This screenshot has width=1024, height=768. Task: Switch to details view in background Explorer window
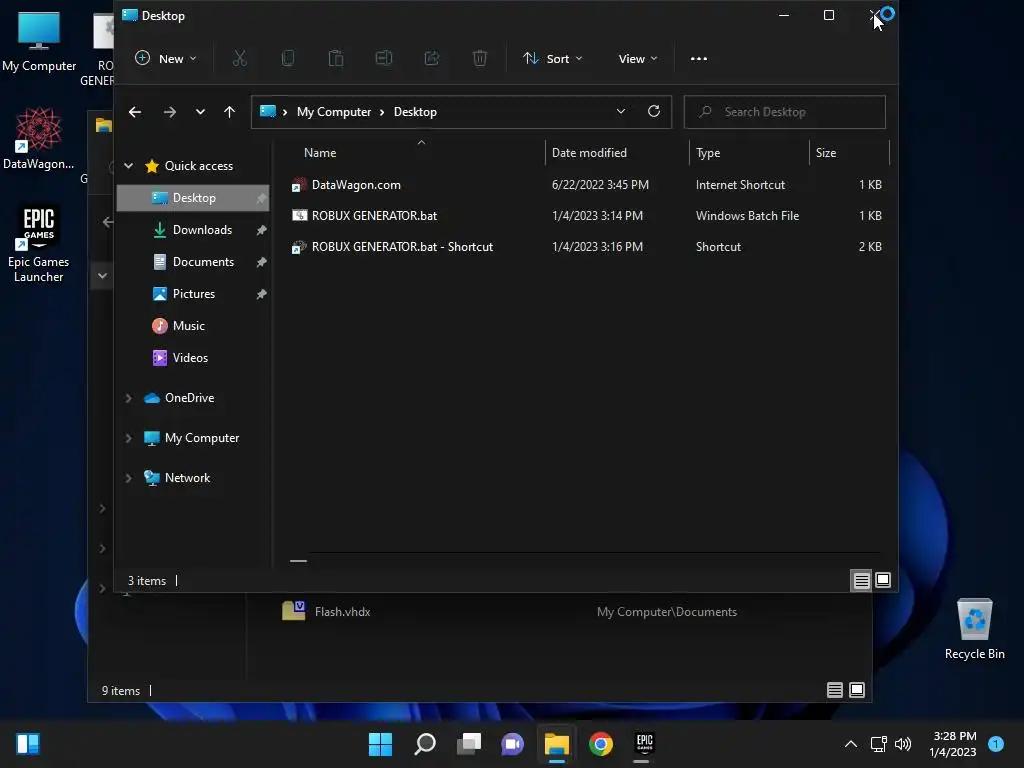click(x=835, y=690)
